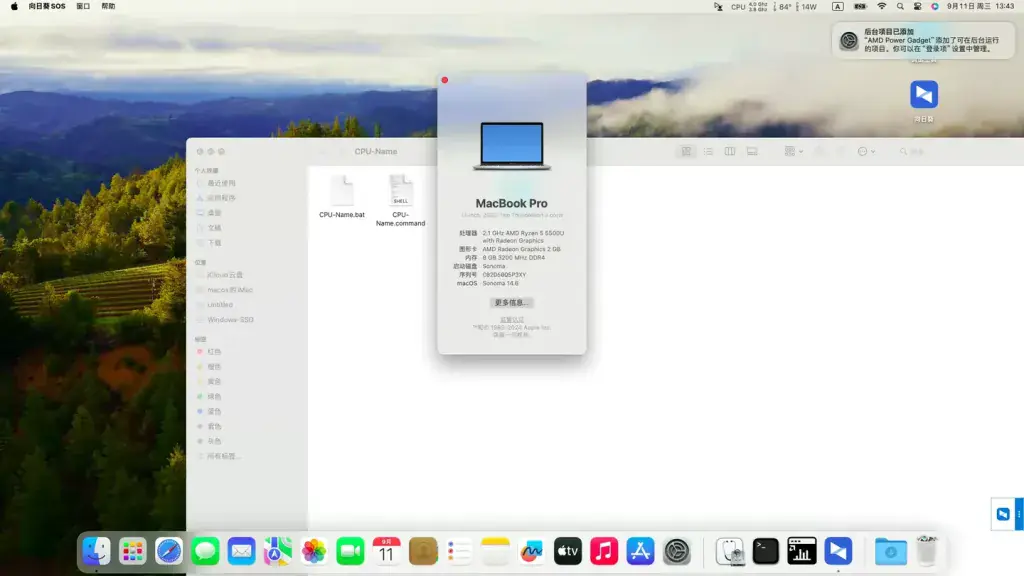
Task: Open the Apple menu
Action: point(14,7)
